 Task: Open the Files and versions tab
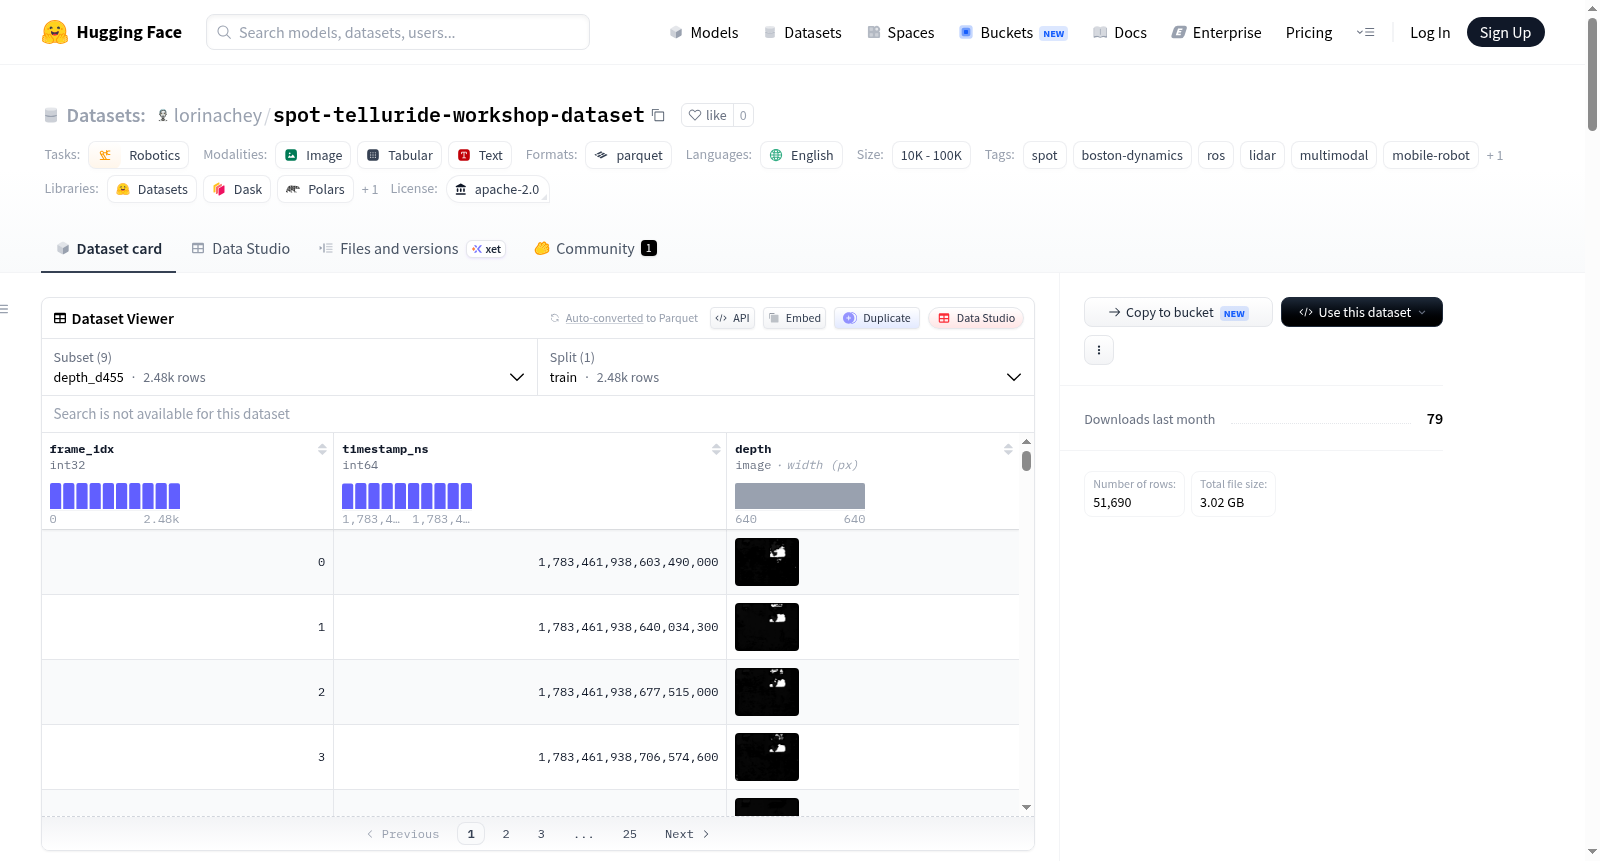411,249
